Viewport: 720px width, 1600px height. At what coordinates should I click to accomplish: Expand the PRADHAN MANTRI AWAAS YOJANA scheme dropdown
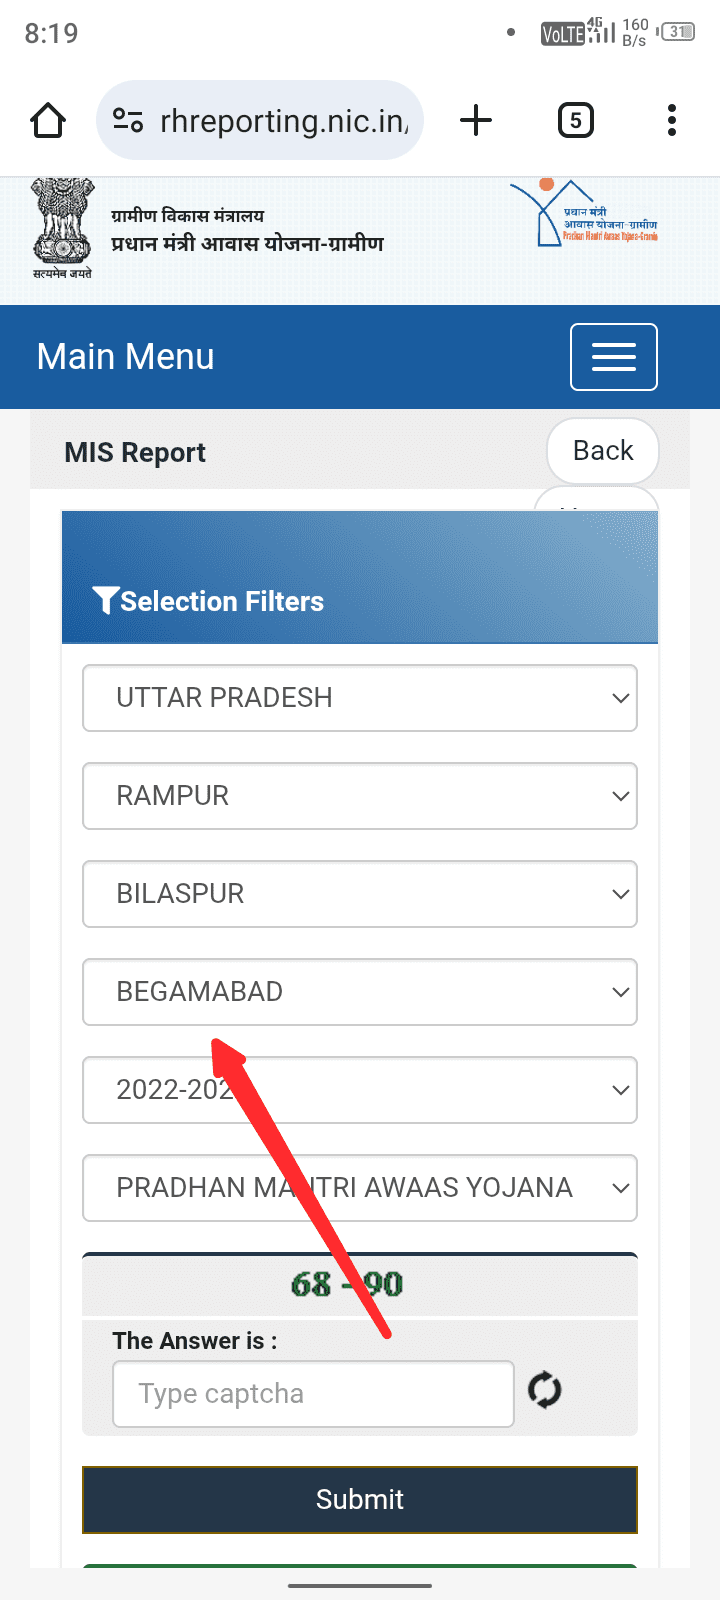(x=360, y=1188)
